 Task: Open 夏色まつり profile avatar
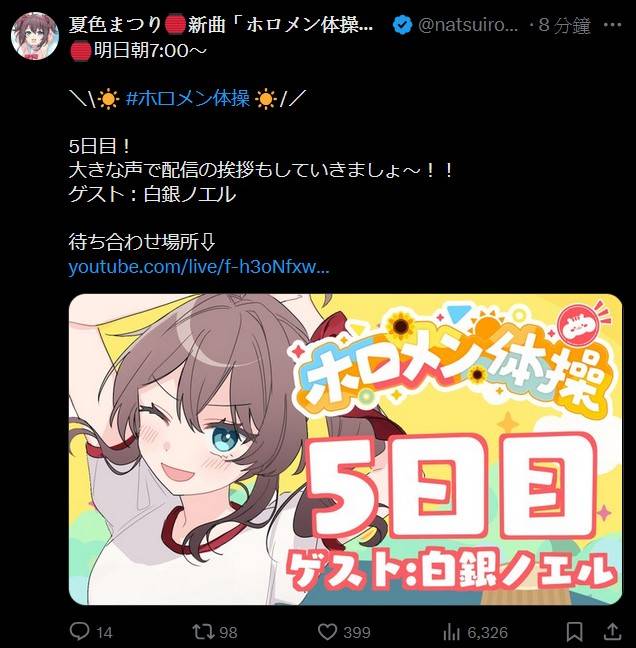tap(35, 36)
